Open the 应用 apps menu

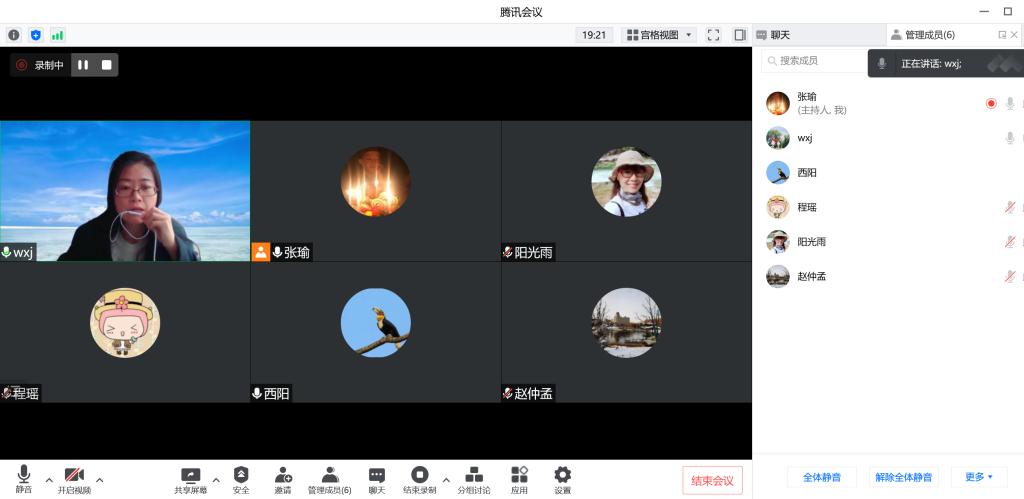[x=519, y=479]
